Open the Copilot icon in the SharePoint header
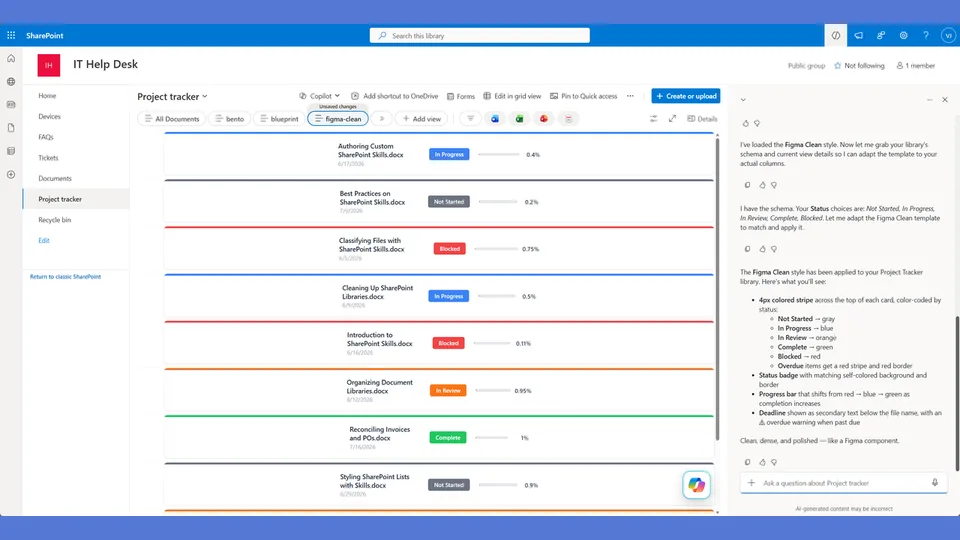 (x=836, y=36)
